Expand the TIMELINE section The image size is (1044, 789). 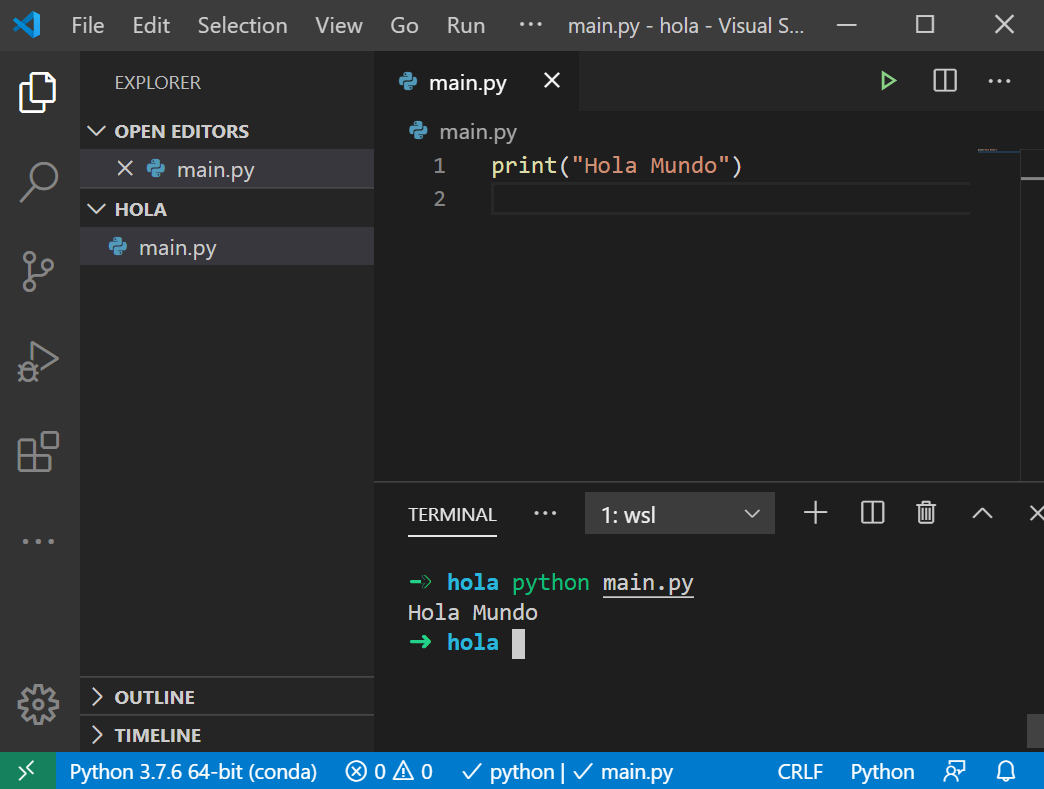[227, 735]
